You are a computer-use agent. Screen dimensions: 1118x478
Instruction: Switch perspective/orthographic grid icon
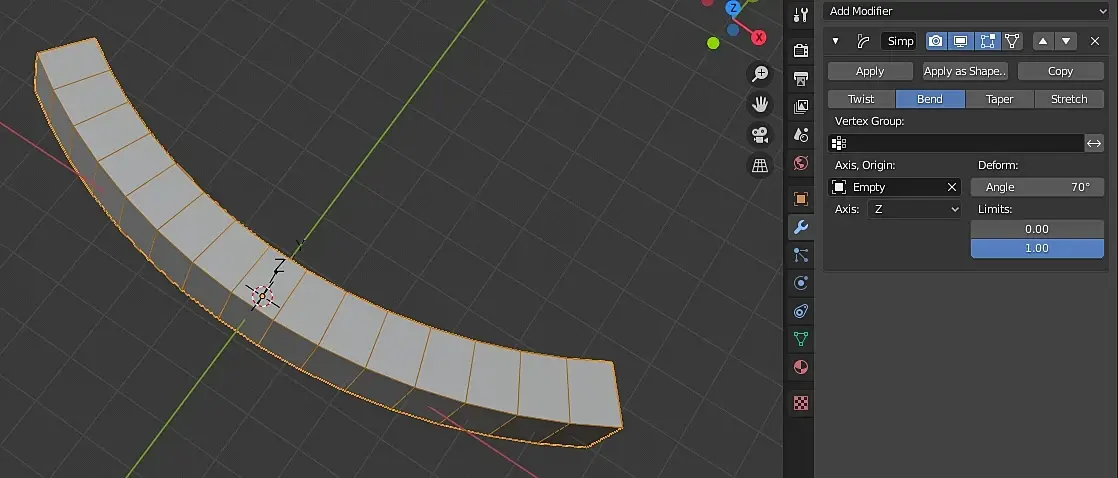[x=760, y=166]
